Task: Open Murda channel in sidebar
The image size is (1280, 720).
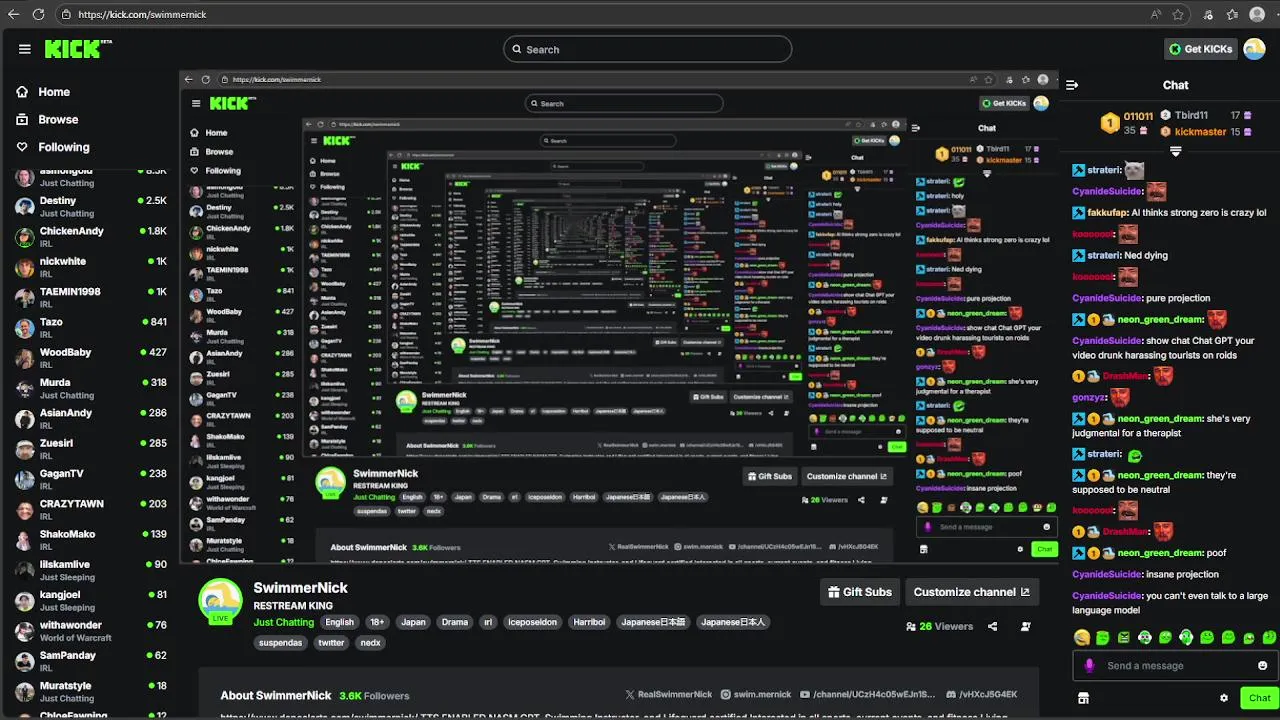Action: coord(90,388)
